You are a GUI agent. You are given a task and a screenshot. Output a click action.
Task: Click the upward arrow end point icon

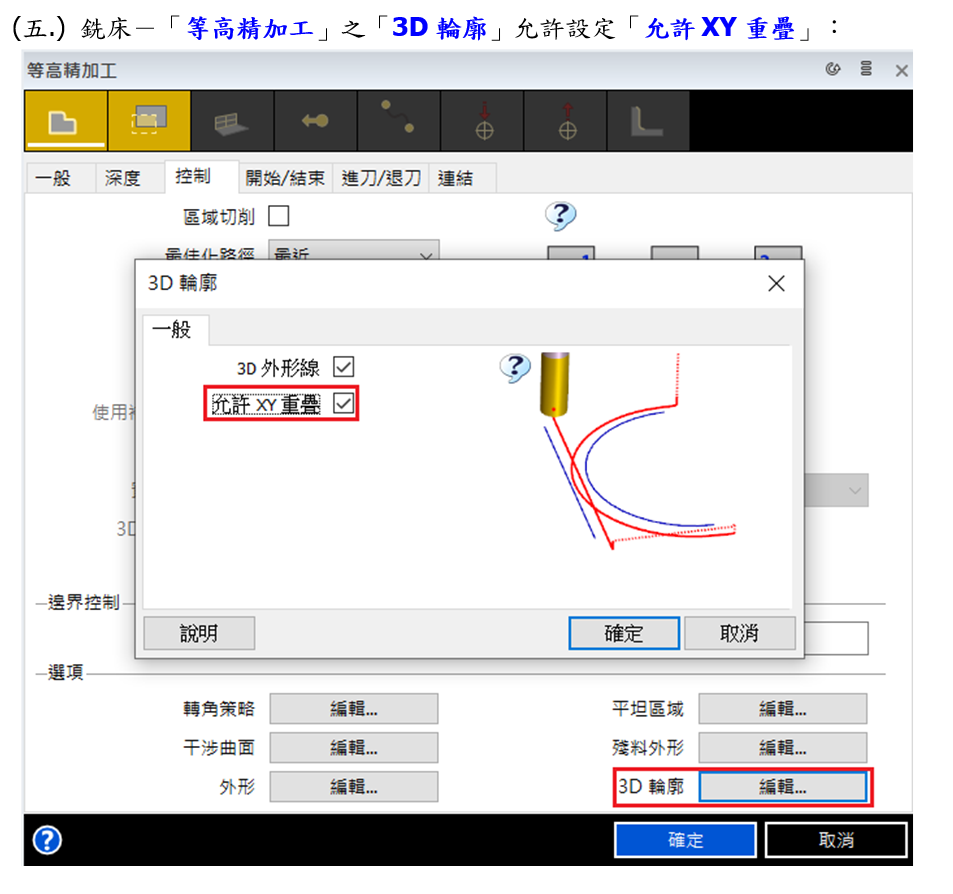(567, 121)
